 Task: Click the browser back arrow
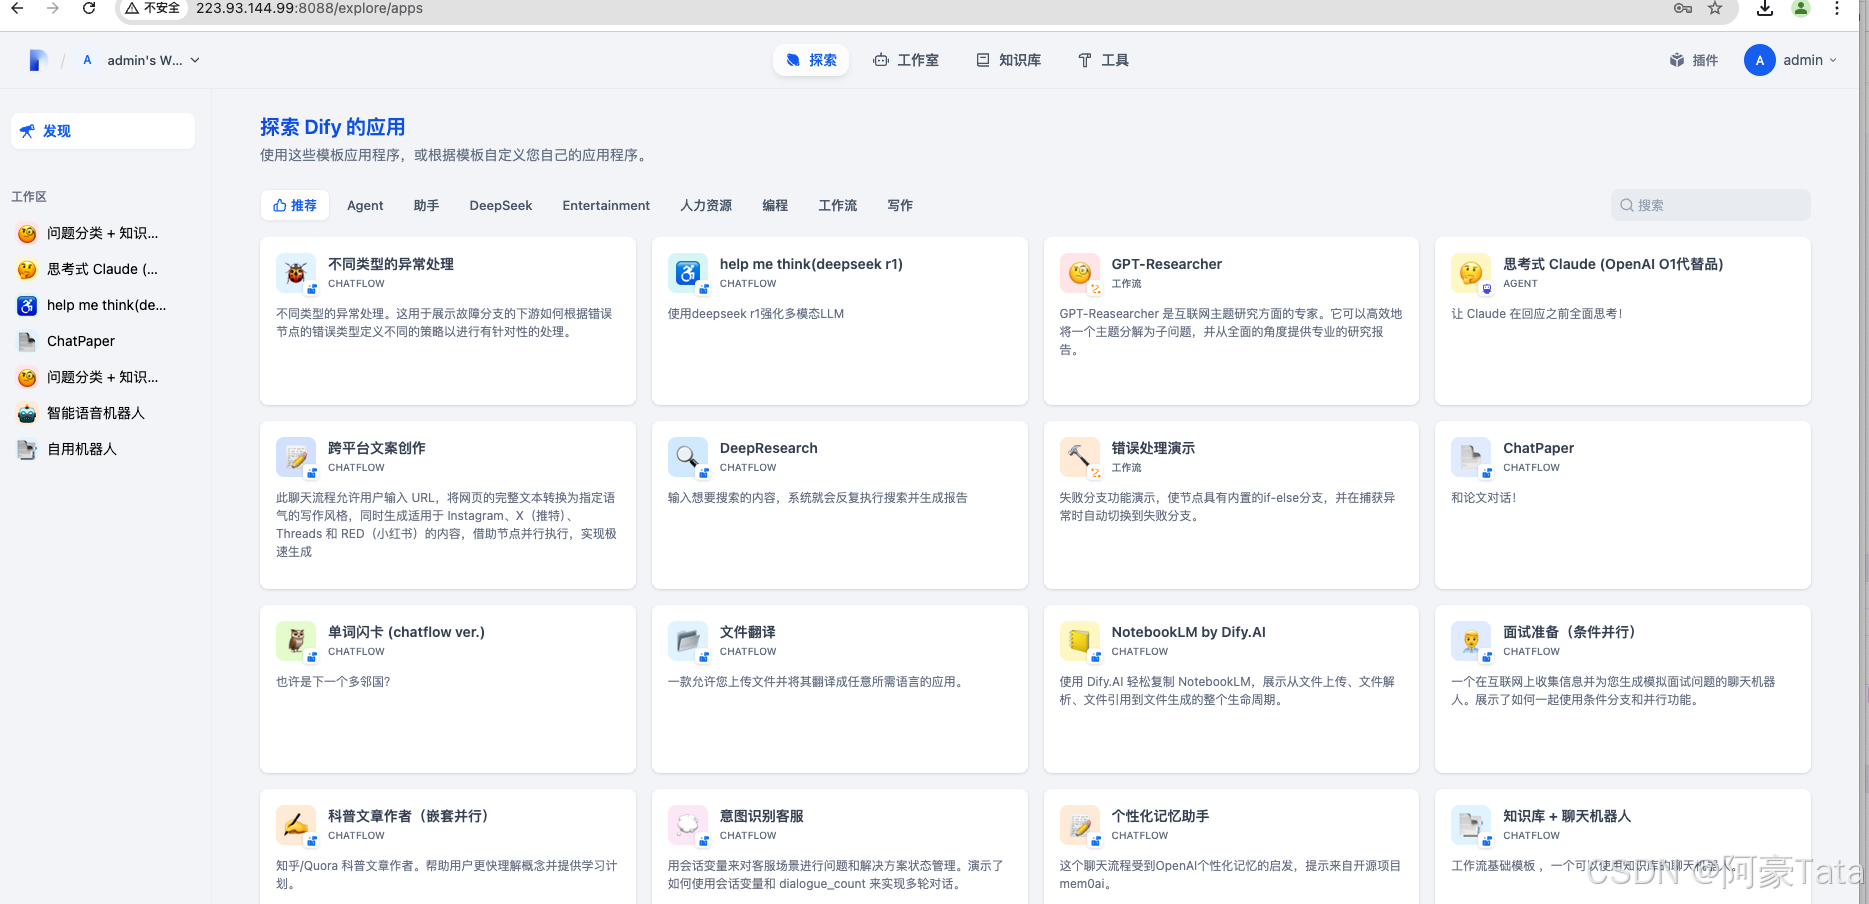pyautogui.click(x=17, y=8)
